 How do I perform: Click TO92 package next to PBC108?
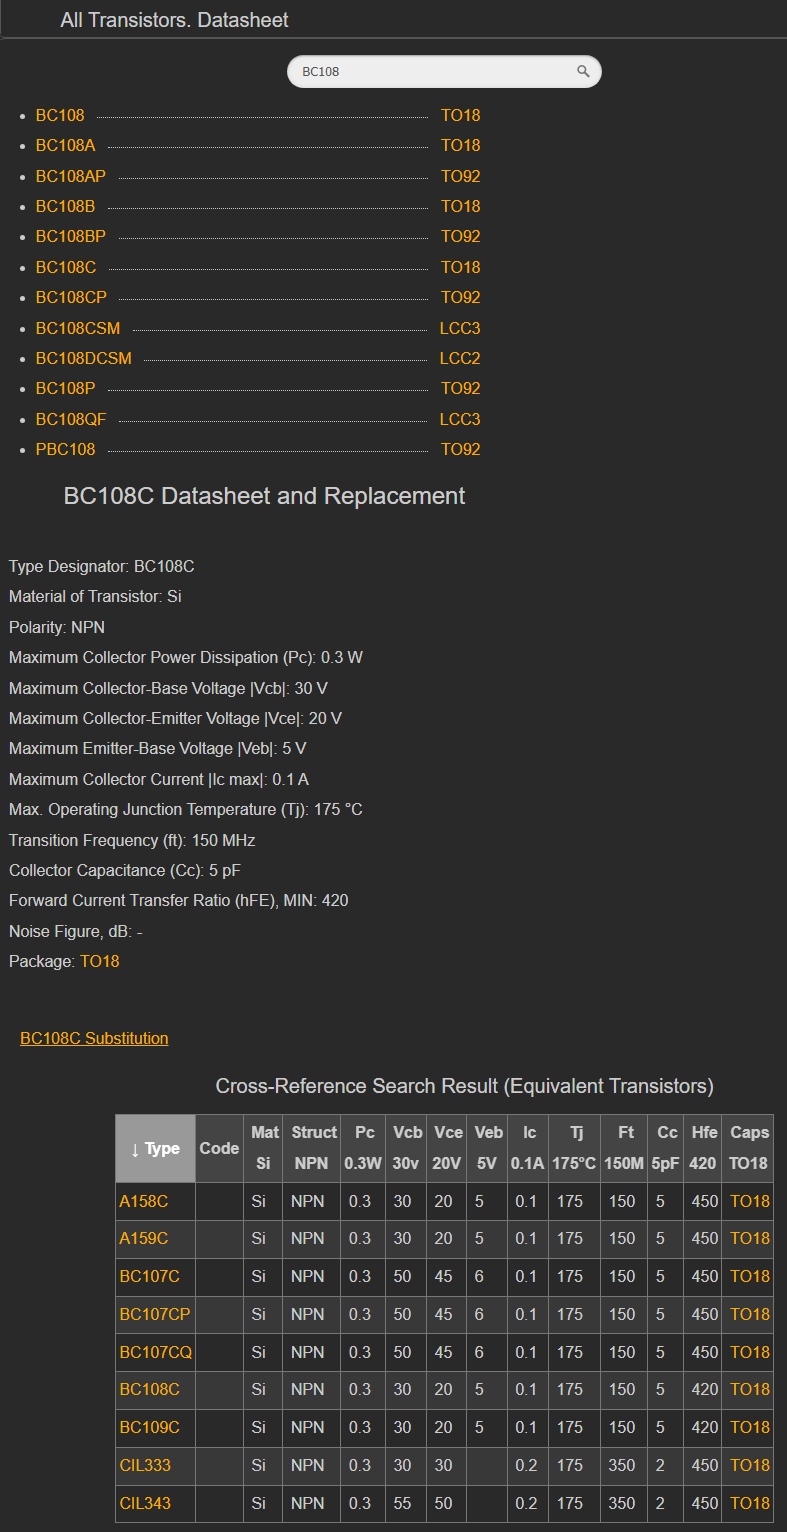pyautogui.click(x=461, y=449)
